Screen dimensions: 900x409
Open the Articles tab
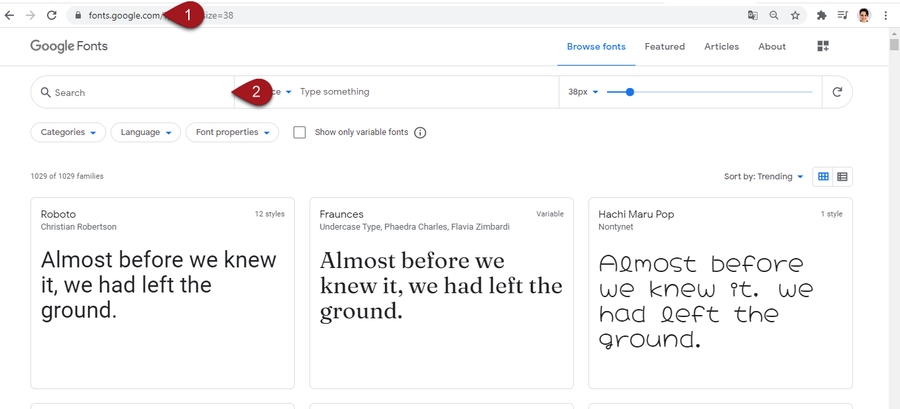pyautogui.click(x=721, y=47)
